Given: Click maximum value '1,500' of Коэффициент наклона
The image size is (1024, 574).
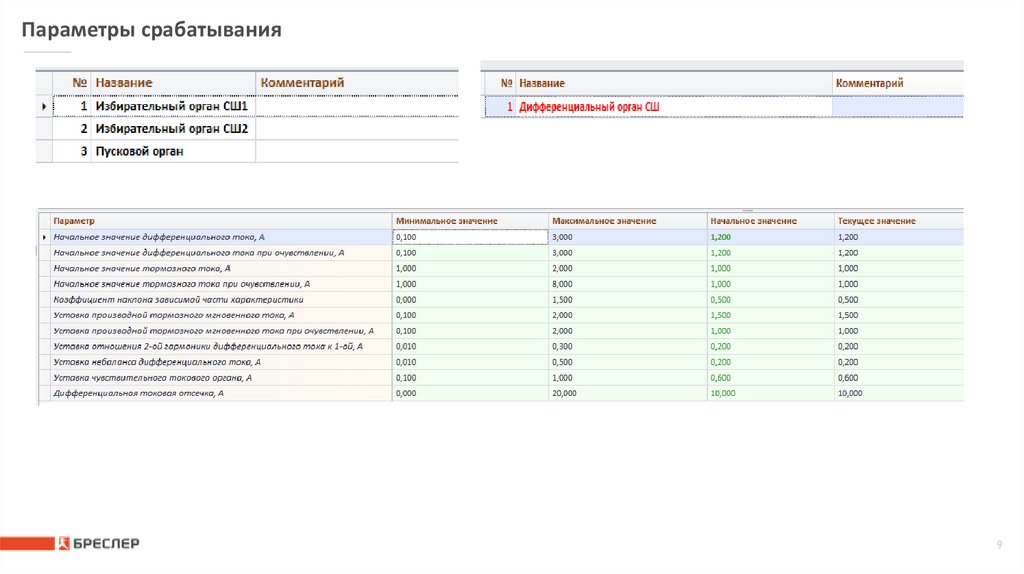Looking at the screenshot, I should pyautogui.click(x=628, y=300).
